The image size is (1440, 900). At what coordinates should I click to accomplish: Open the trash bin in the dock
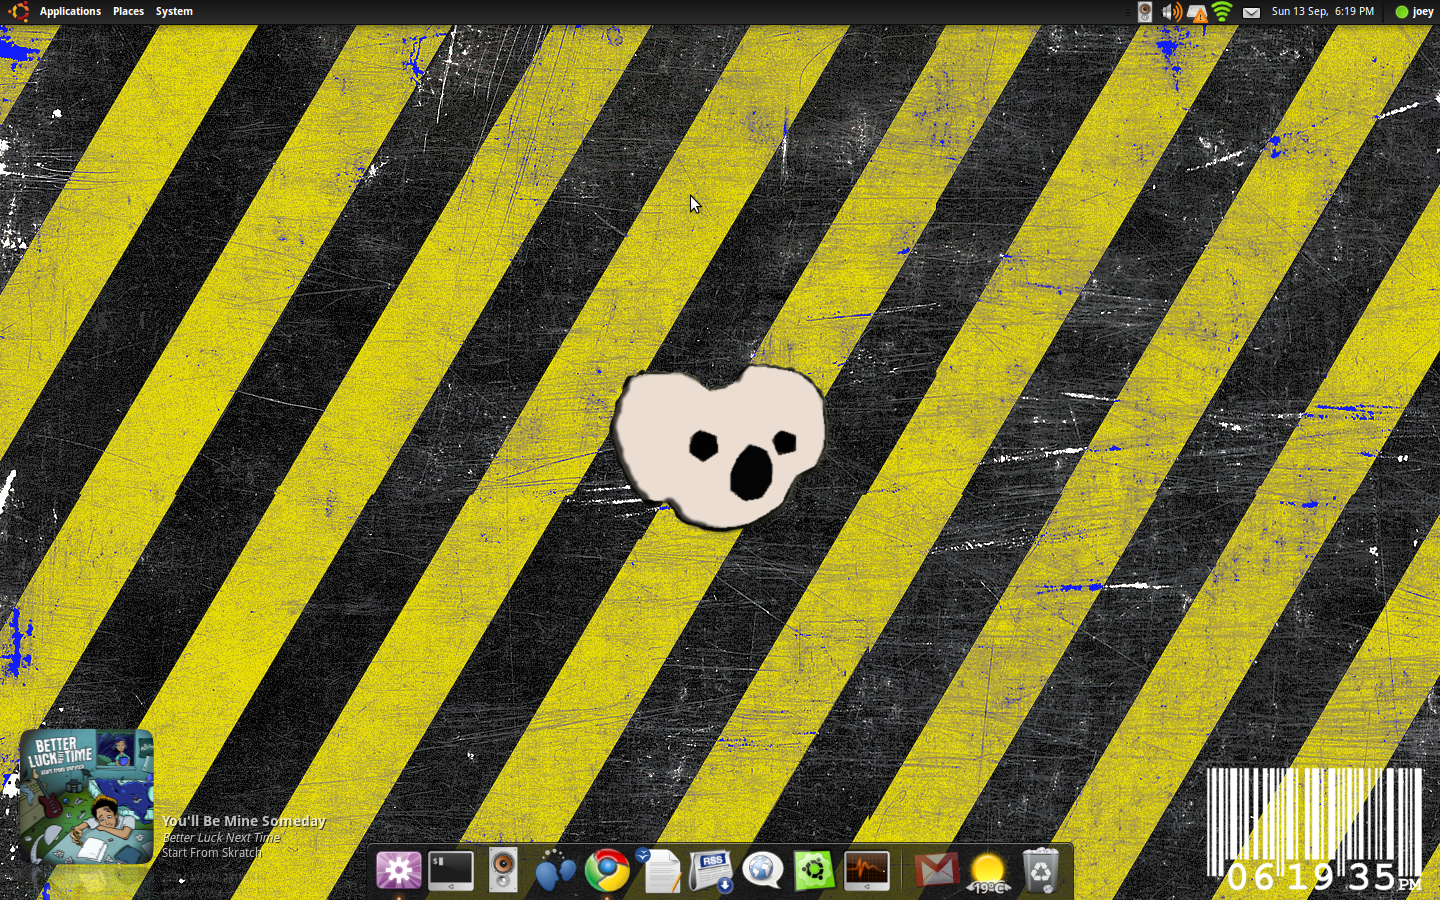point(1041,870)
